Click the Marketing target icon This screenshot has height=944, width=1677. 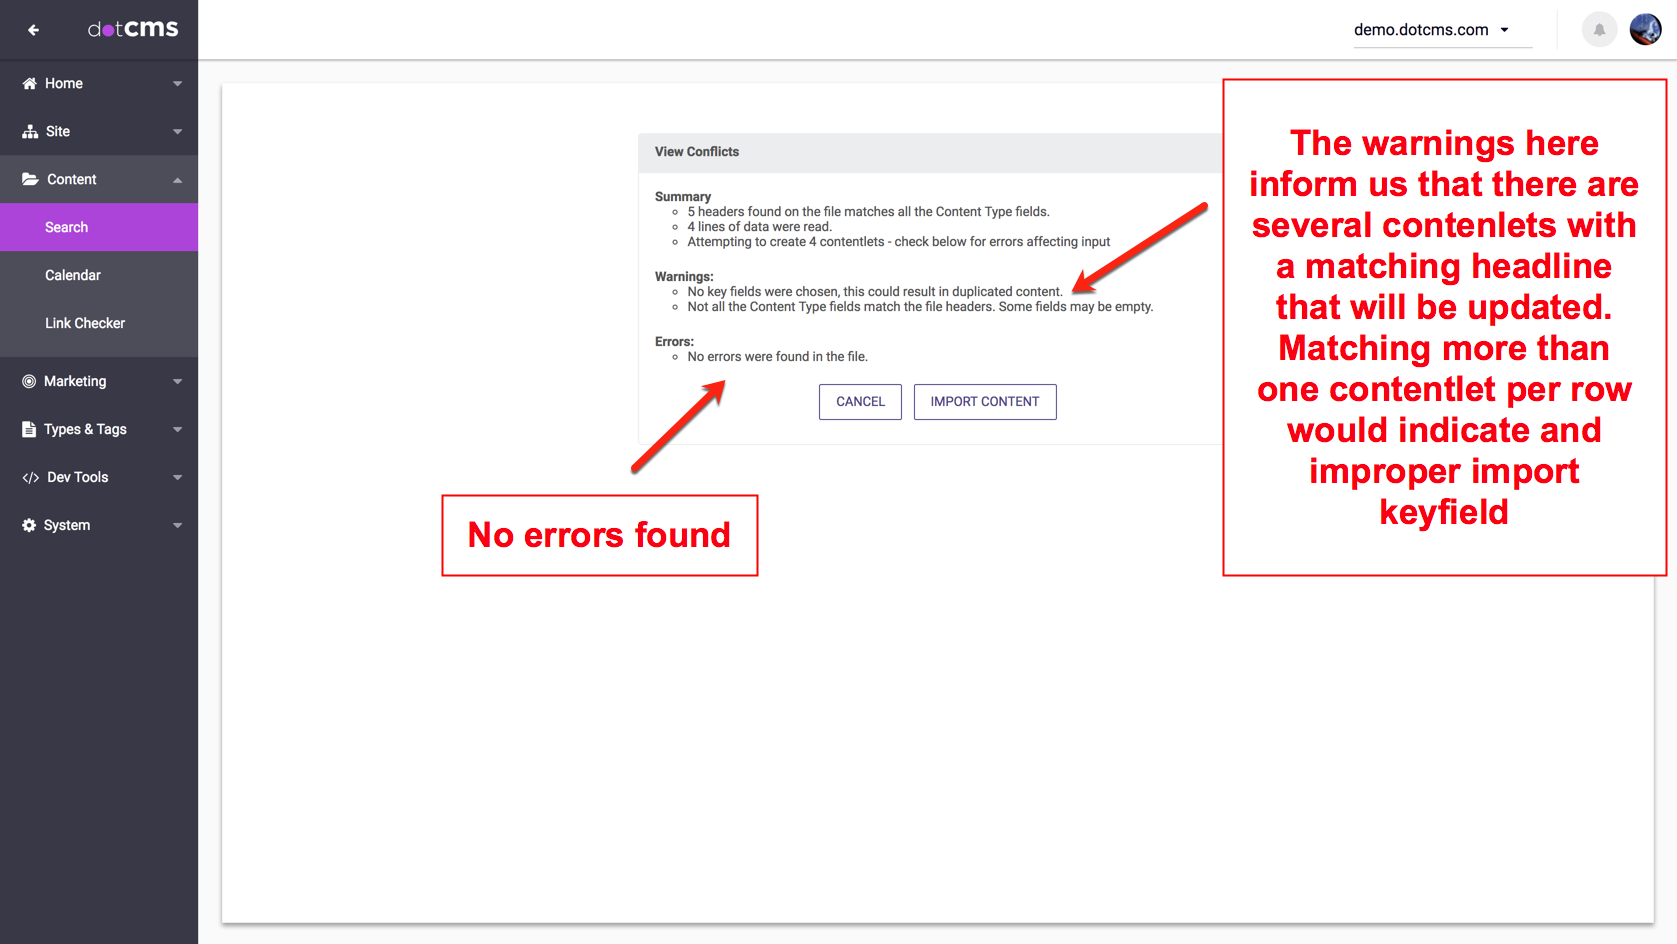(x=29, y=382)
